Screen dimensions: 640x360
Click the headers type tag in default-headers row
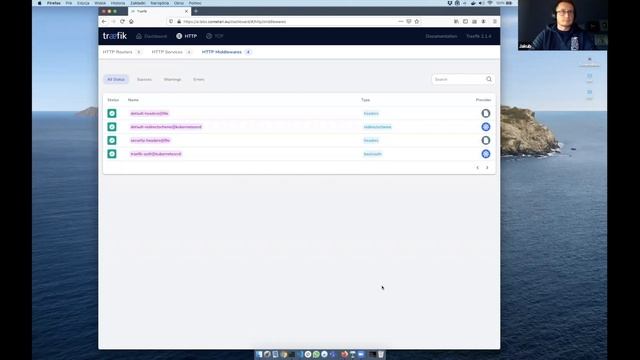coord(371,113)
